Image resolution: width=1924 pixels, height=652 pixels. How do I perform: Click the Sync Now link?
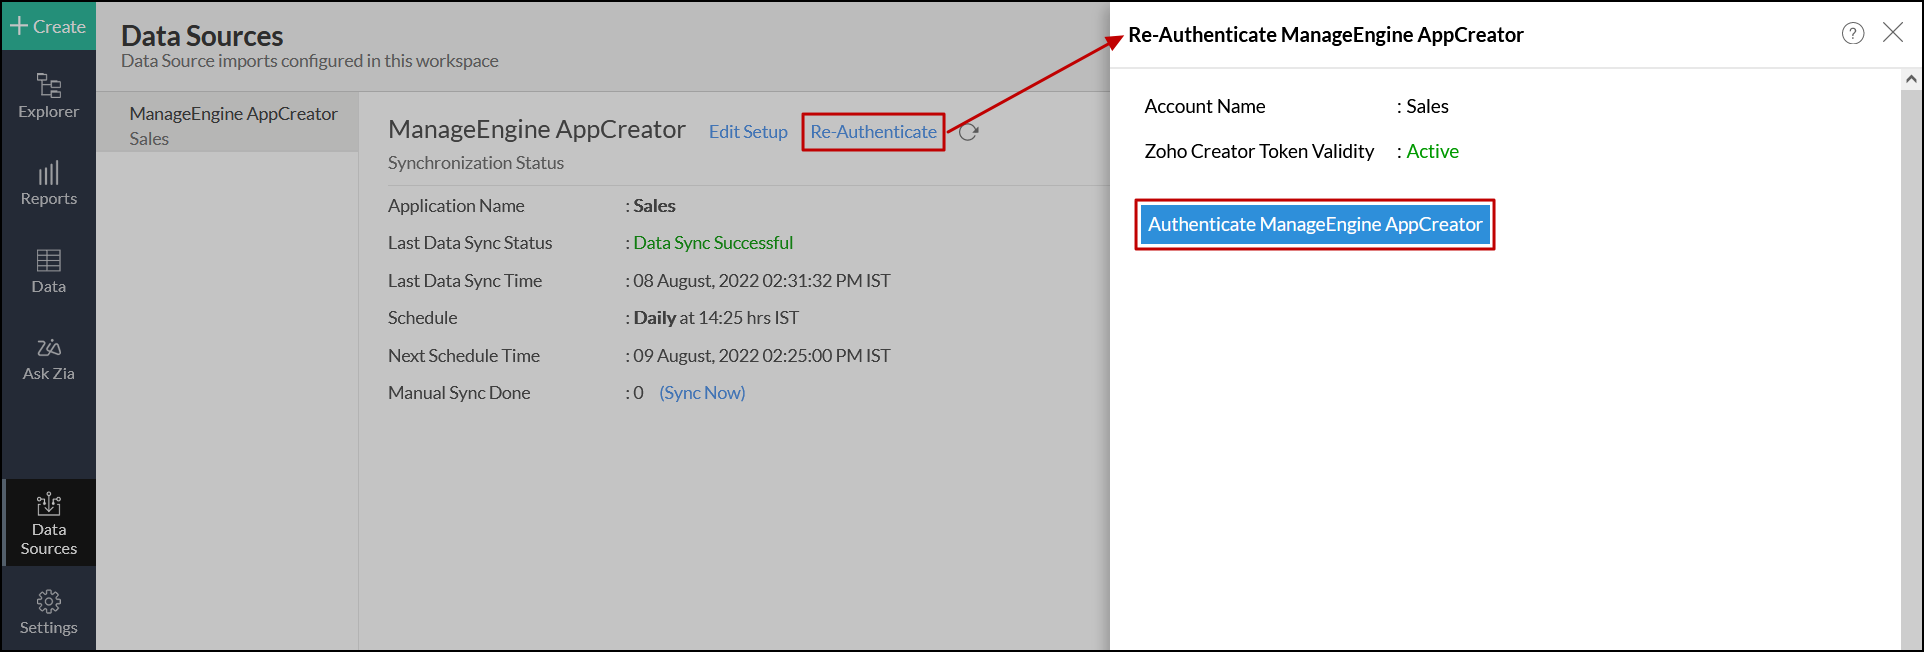tap(702, 393)
